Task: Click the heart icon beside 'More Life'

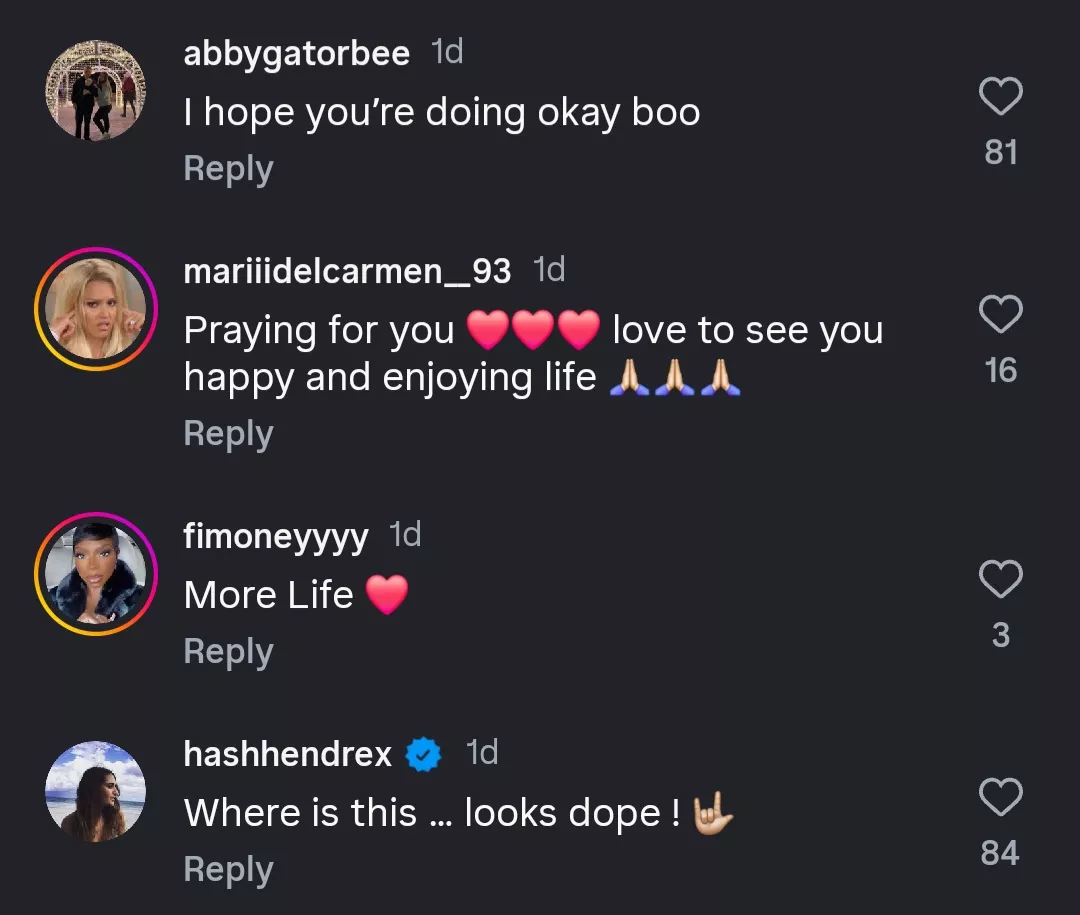Action: [x=1001, y=577]
